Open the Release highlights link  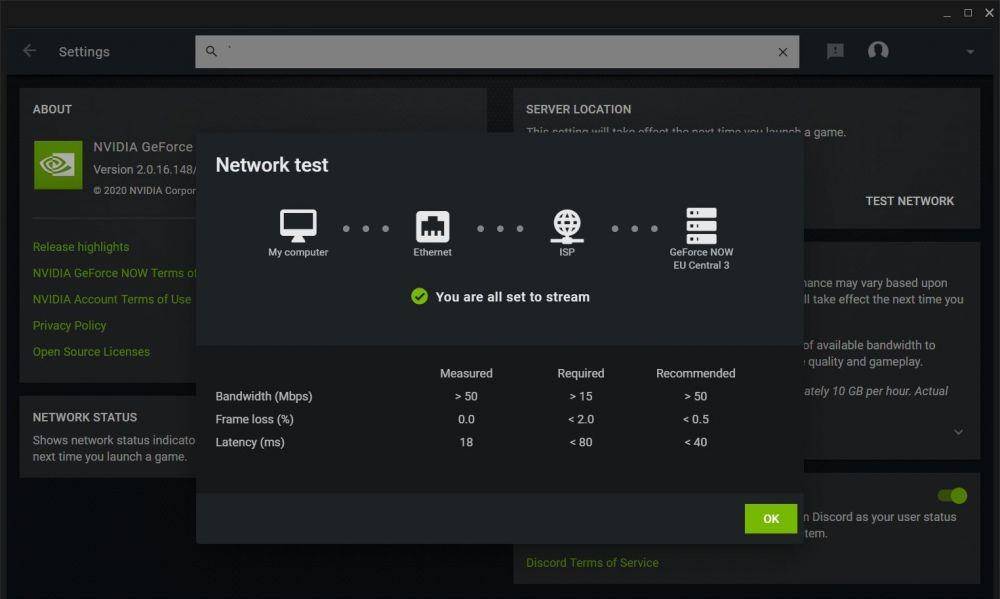[81, 247]
